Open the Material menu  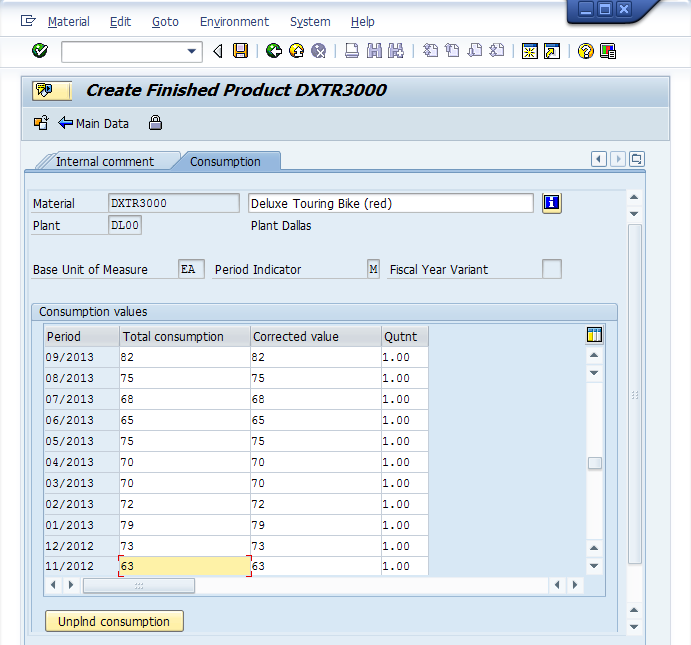(x=68, y=22)
